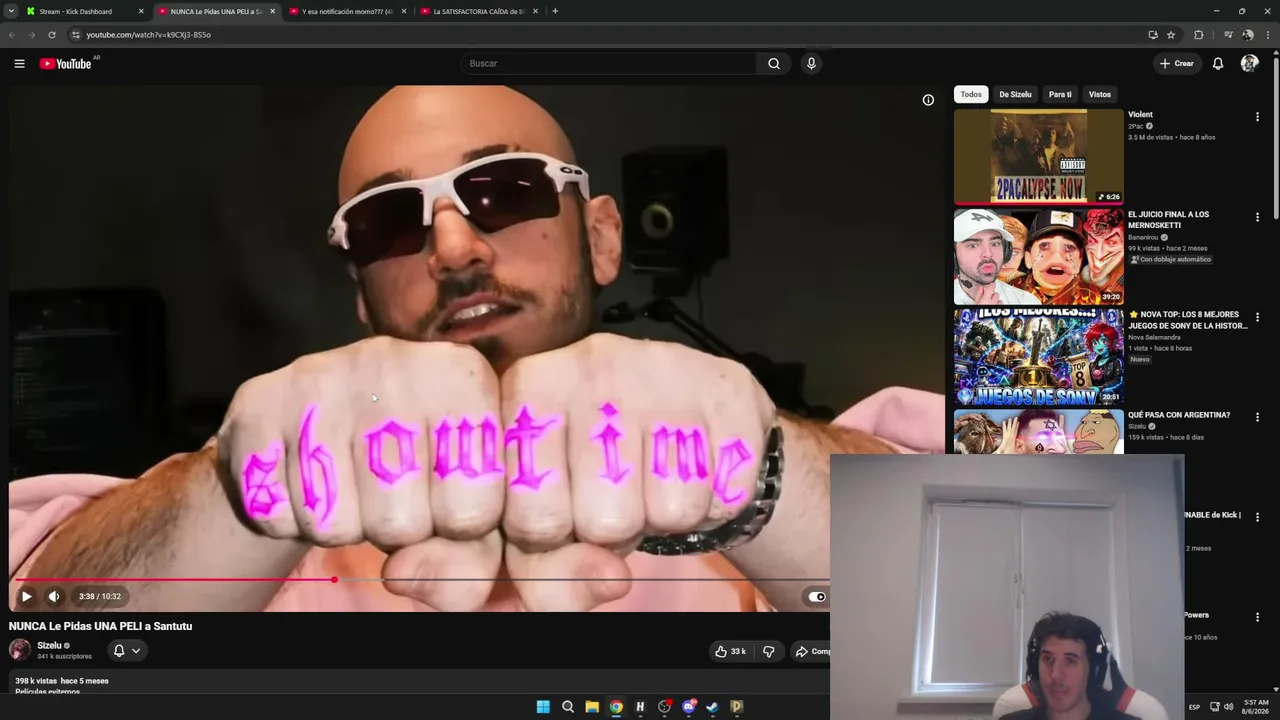The width and height of the screenshot is (1280, 720).
Task: Like the video with 33 k likes
Action: [x=730, y=651]
